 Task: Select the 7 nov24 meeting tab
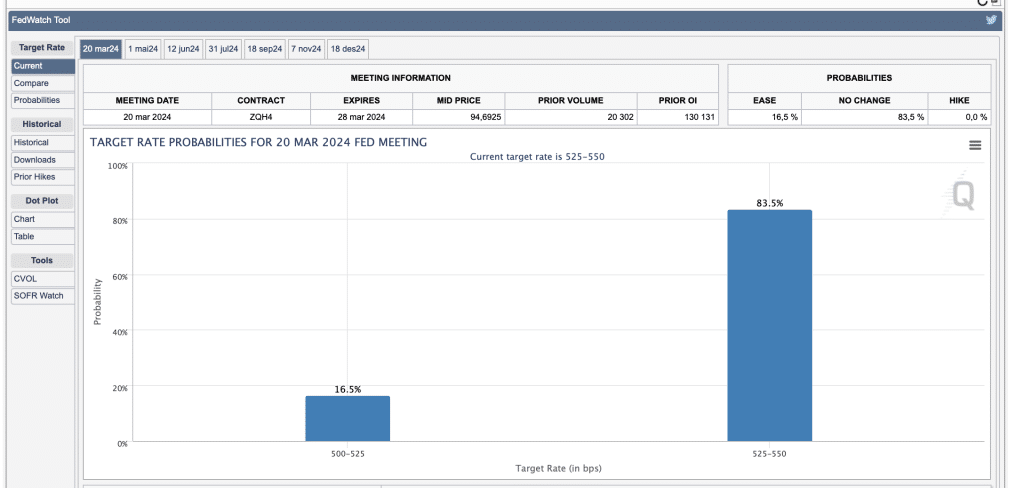tap(306, 49)
